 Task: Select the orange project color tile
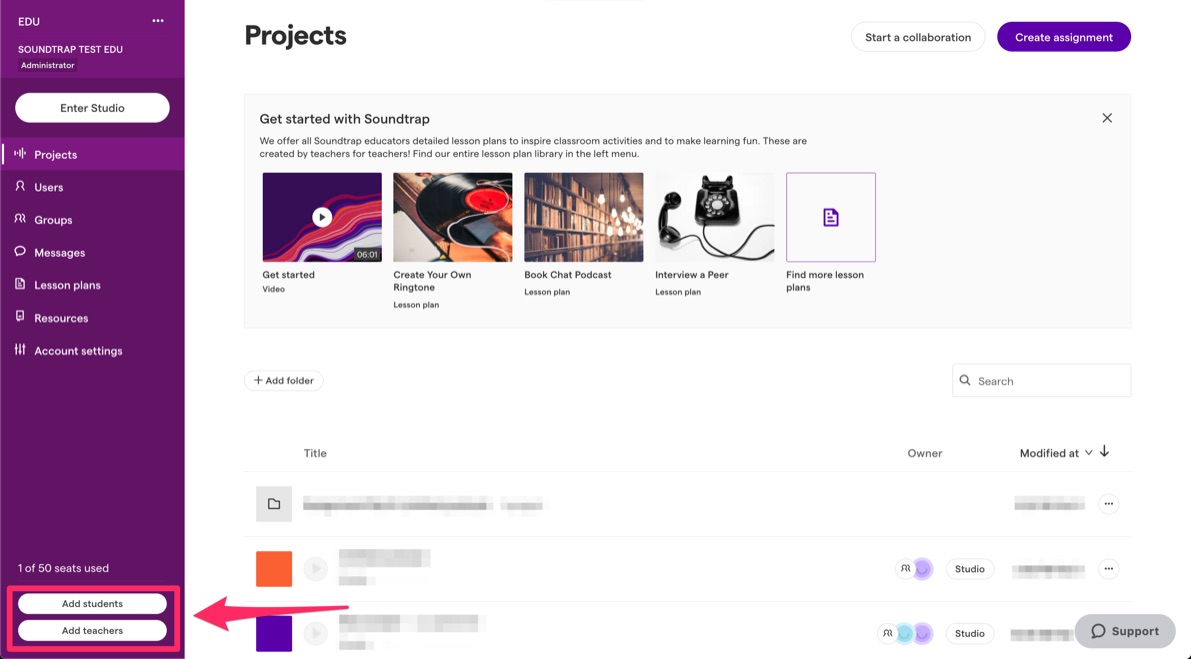(x=274, y=569)
